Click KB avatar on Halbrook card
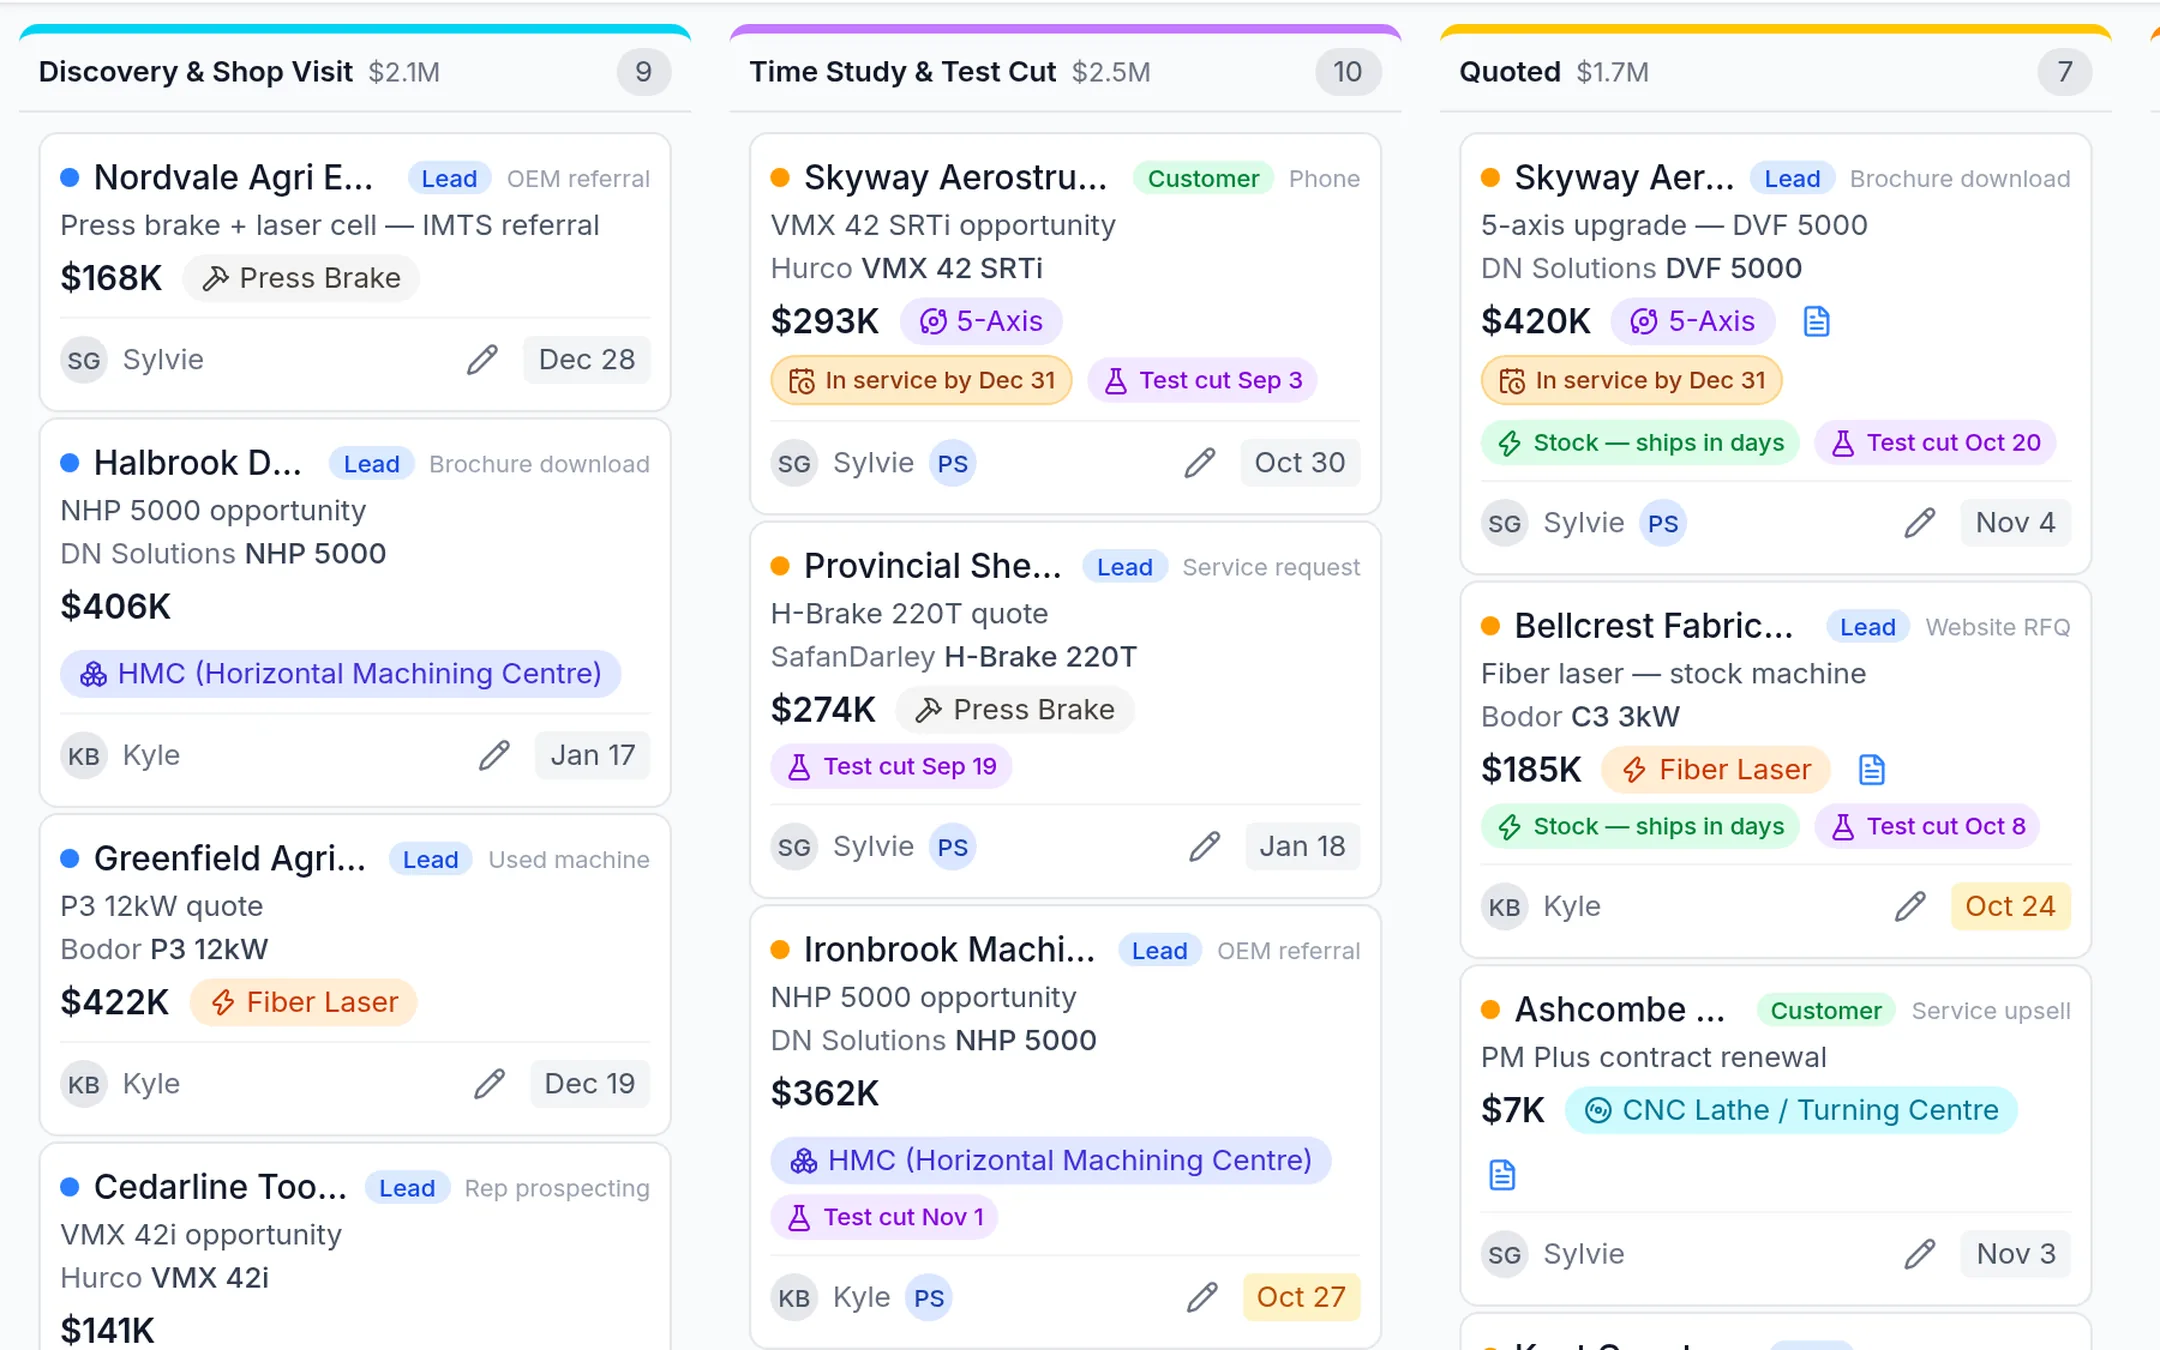This screenshot has width=2160, height=1350. (x=84, y=755)
